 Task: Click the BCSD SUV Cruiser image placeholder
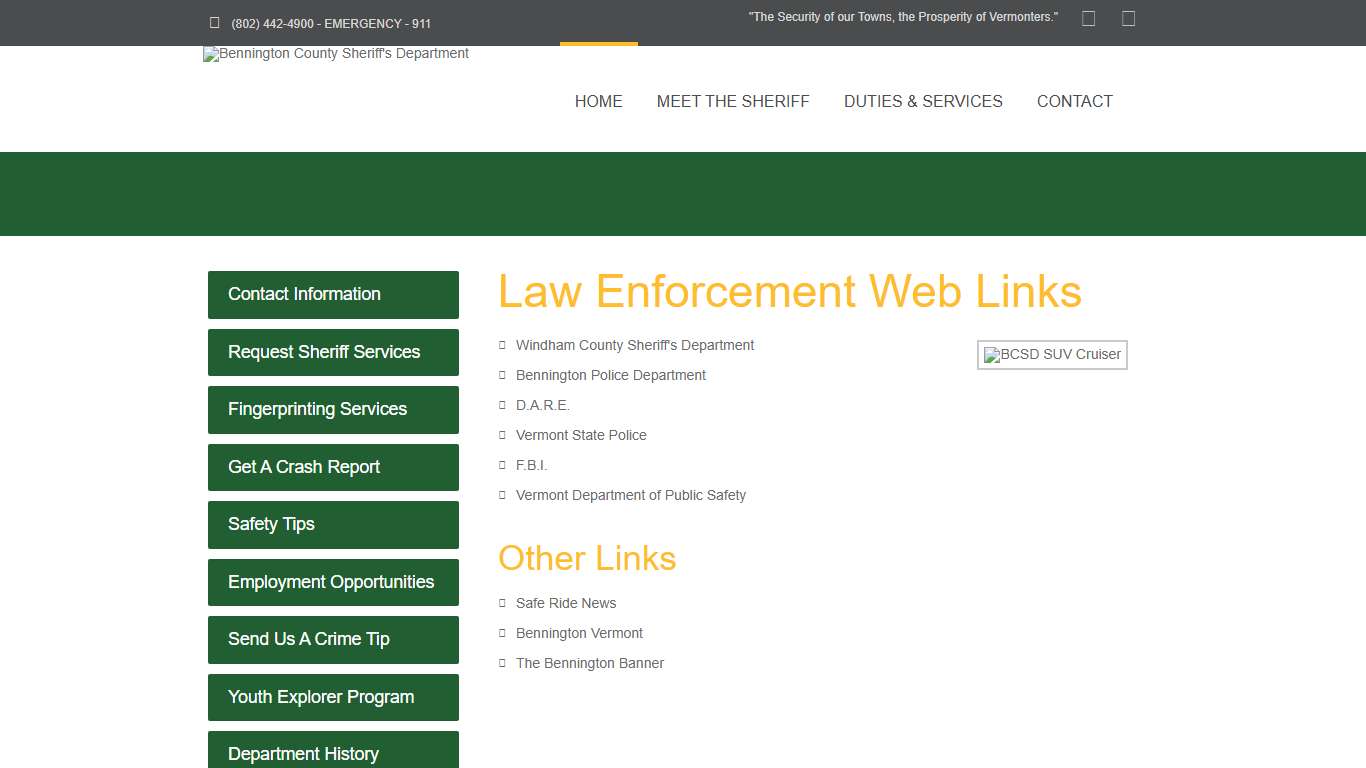[x=1051, y=354]
